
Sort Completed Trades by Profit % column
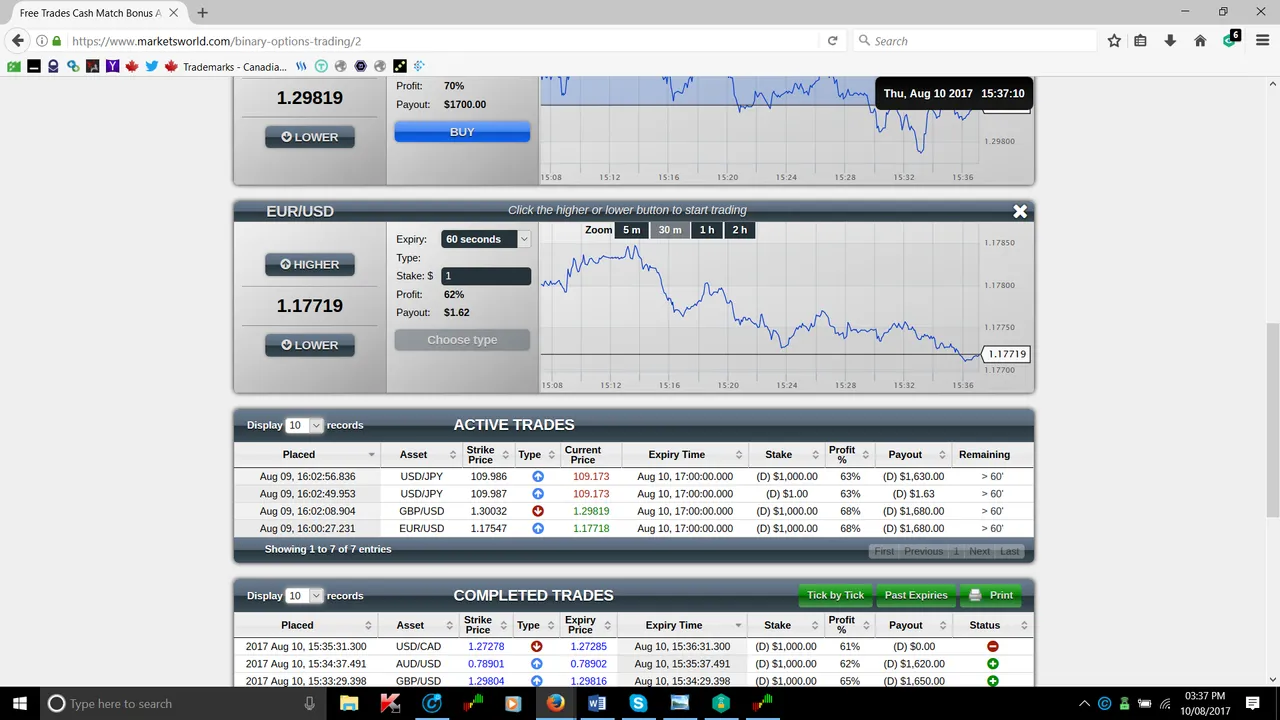tap(848, 625)
